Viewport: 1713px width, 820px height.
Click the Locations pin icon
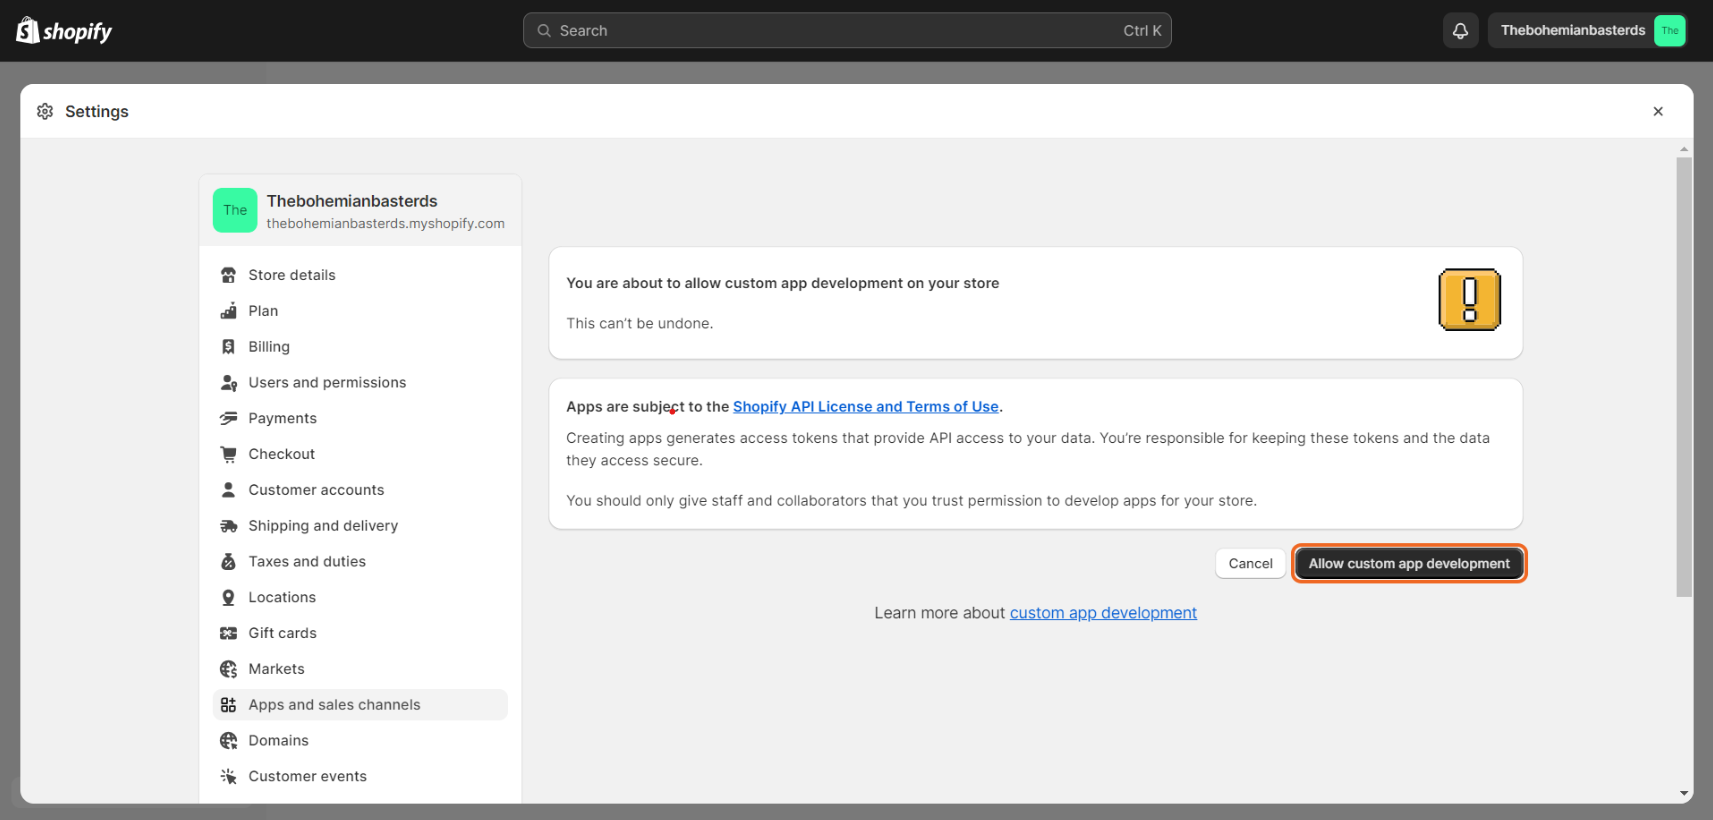228,597
